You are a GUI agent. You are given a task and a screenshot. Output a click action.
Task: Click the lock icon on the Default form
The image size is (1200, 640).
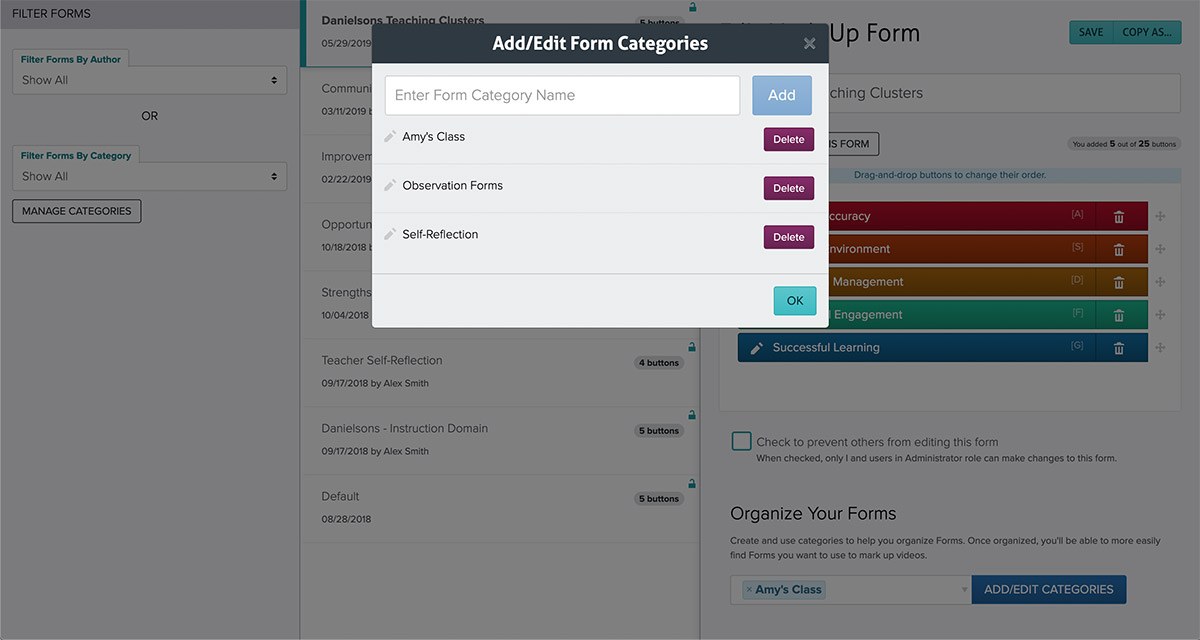point(691,483)
